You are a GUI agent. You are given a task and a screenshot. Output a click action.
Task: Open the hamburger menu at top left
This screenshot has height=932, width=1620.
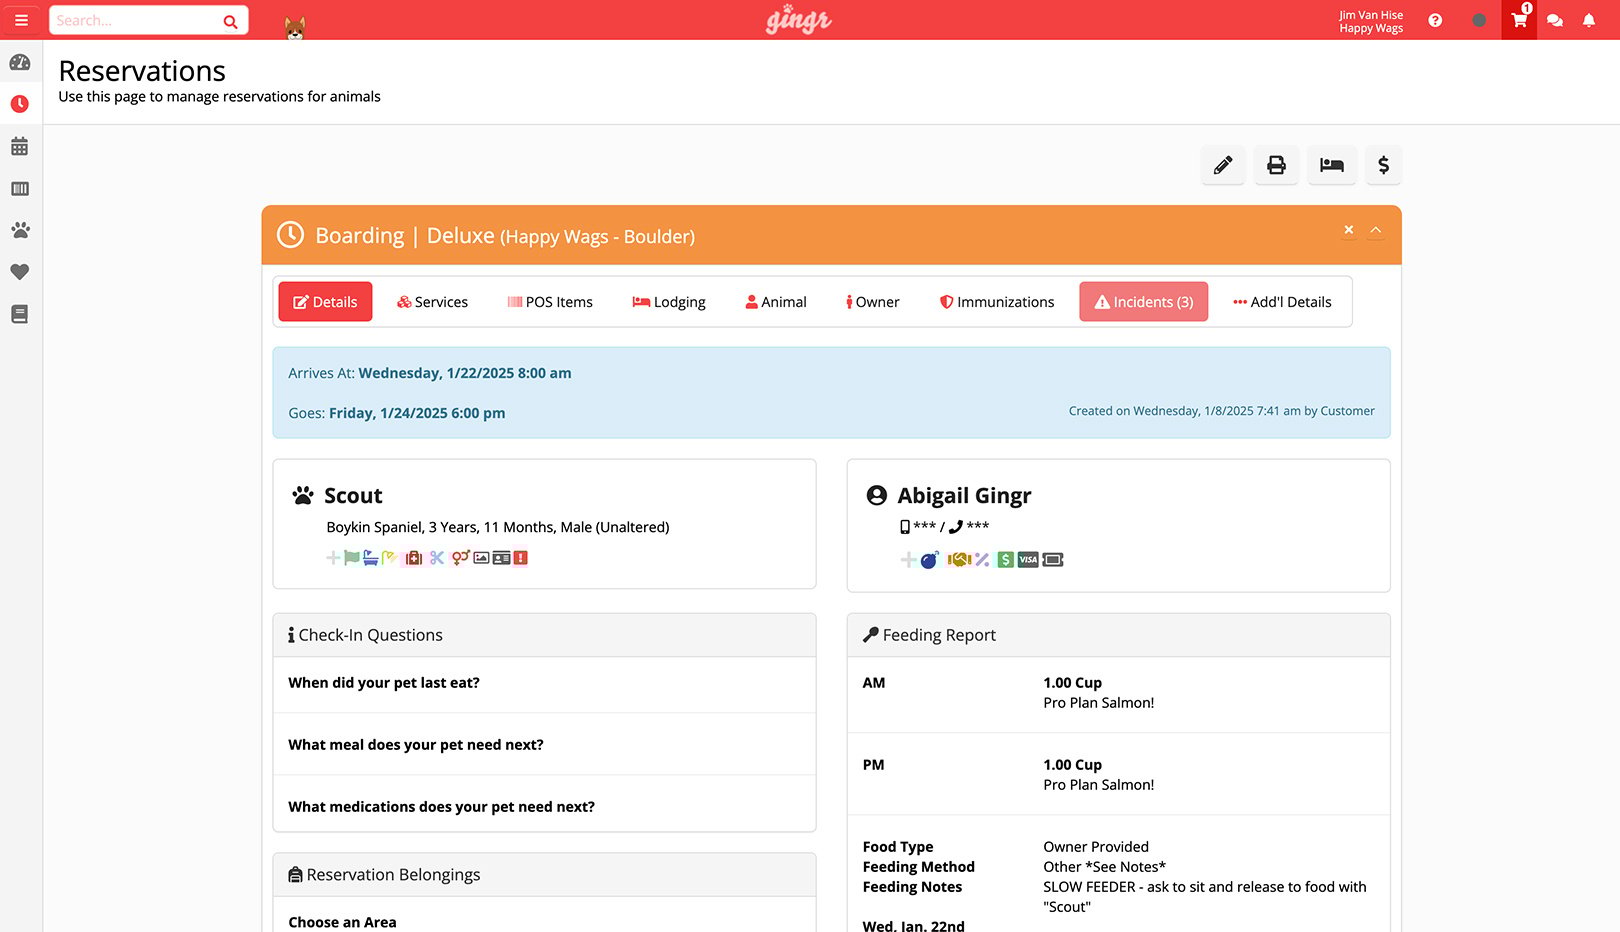point(21,20)
